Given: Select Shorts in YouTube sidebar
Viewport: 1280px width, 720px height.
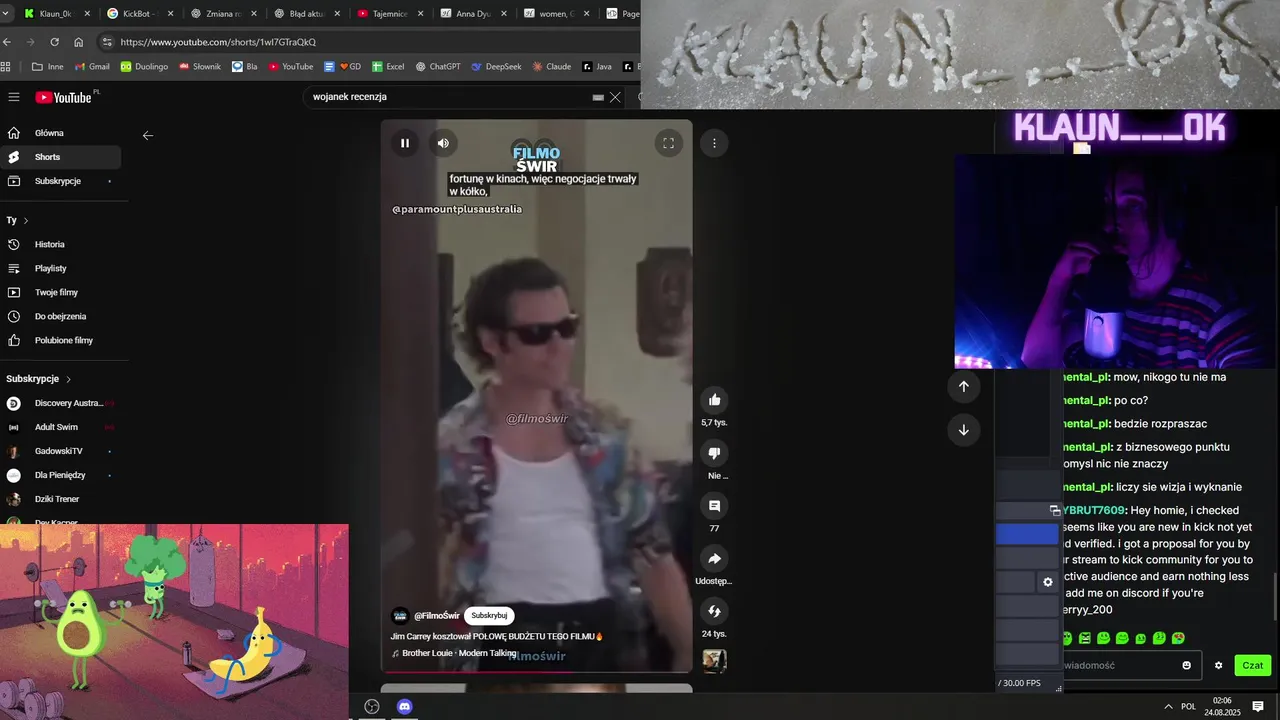Looking at the screenshot, I should click(61, 157).
